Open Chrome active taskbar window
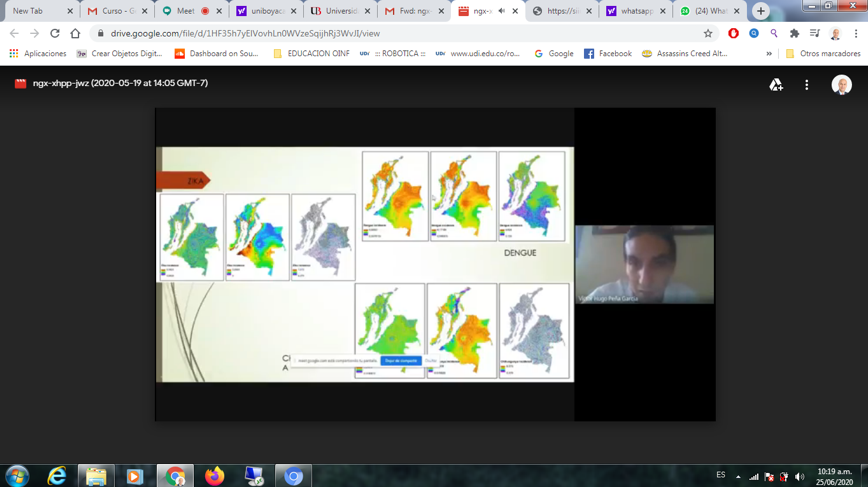Viewport: 868px width, 487px height. click(x=175, y=476)
